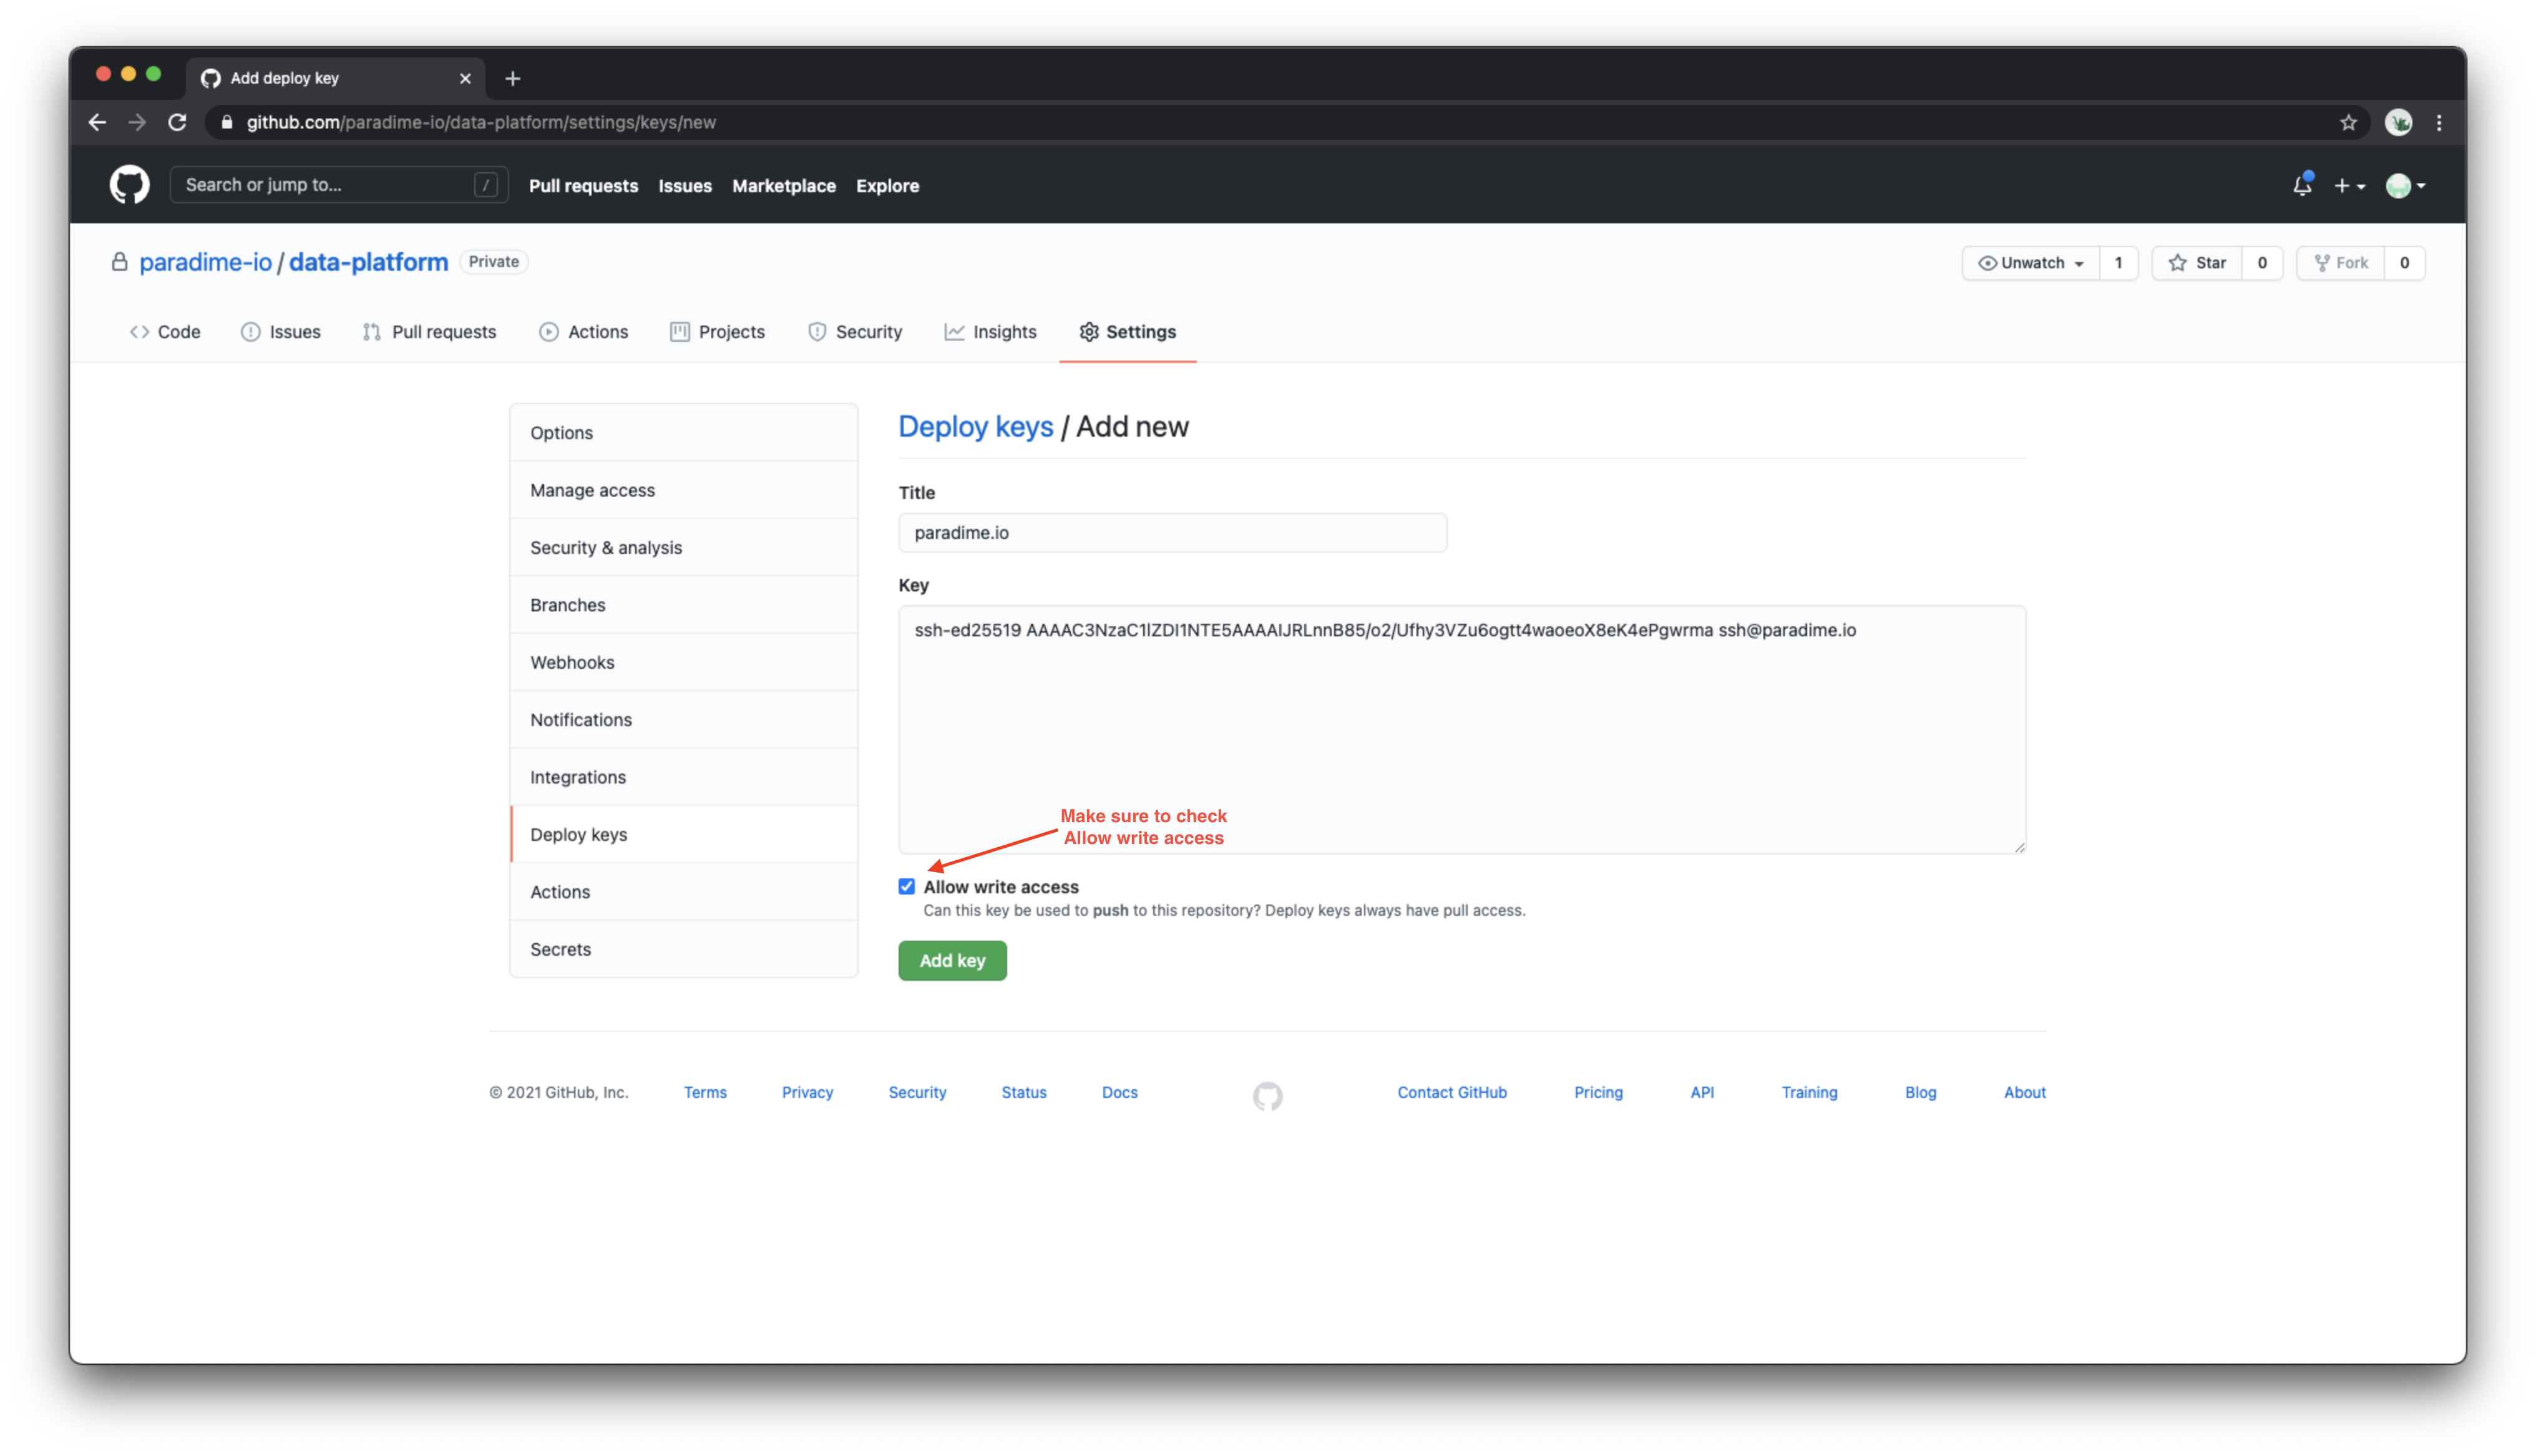Open a new browser tab with plus icon

tap(513, 78)
